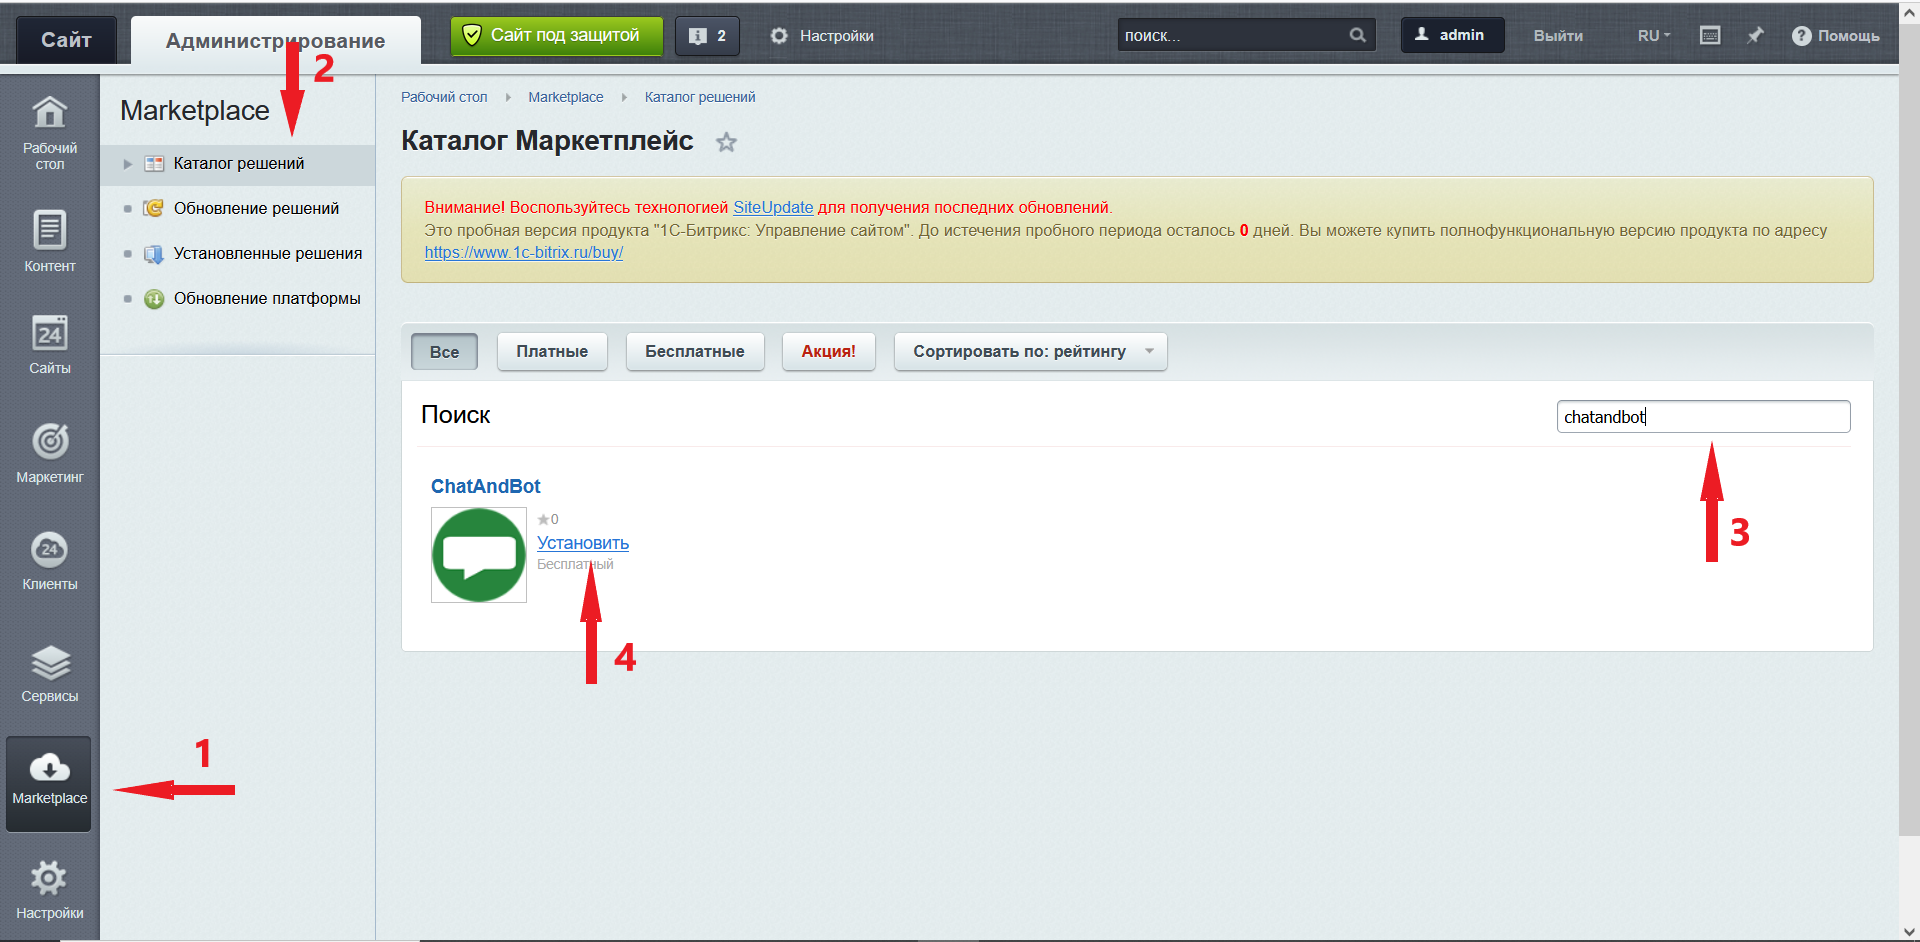The image size is (1920, 942).
Task: Open the RU language dropdown
Action: [1653, 36]
